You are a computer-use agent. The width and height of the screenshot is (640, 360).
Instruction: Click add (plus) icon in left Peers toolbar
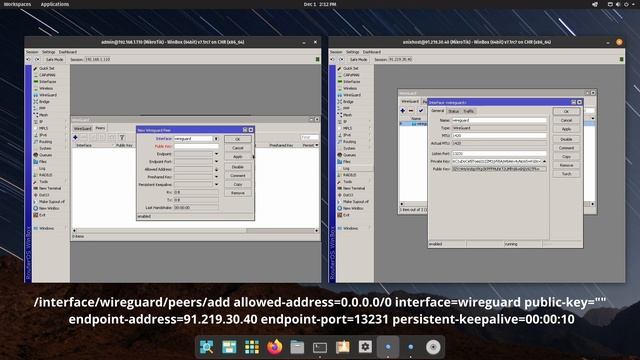click(75, 138)
